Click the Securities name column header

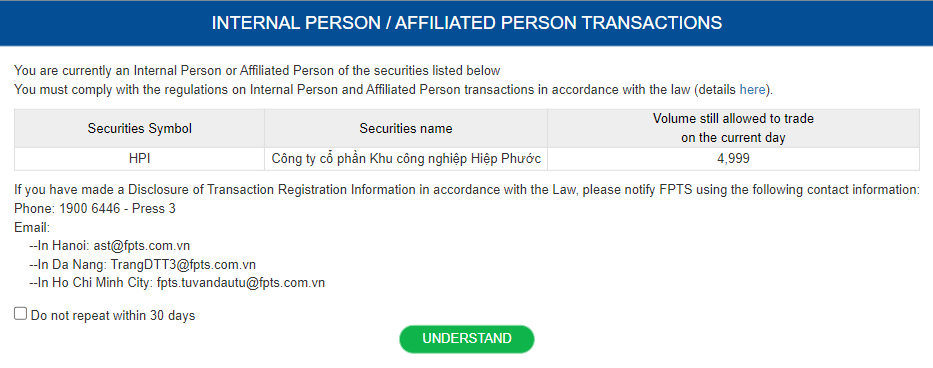[406, 129]
